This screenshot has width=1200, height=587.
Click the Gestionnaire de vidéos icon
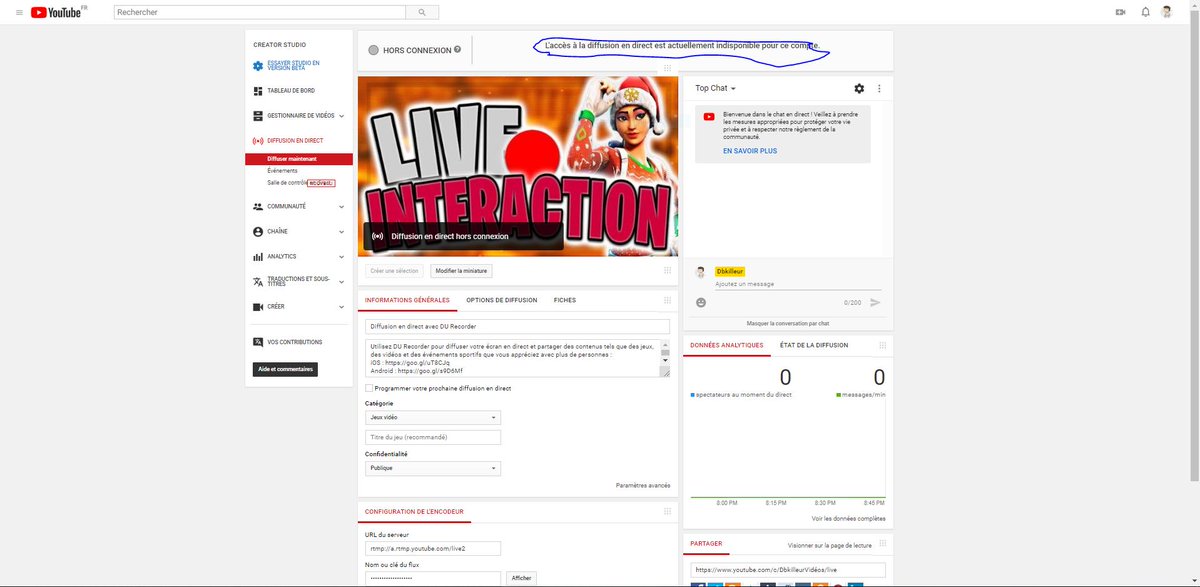click(x=258, y=116)
